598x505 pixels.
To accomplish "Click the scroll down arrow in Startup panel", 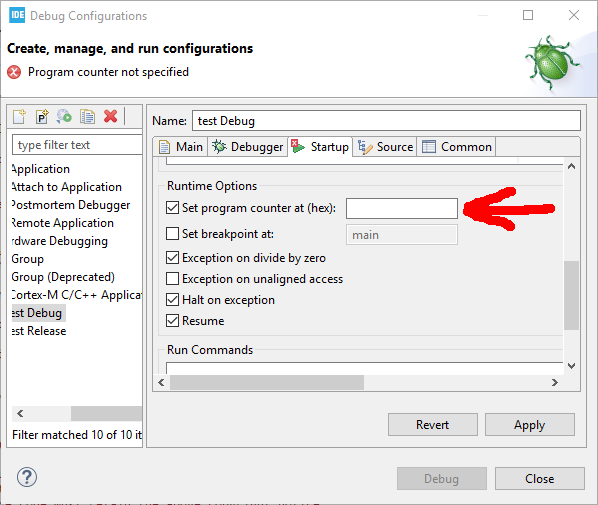I will (571, 366).
